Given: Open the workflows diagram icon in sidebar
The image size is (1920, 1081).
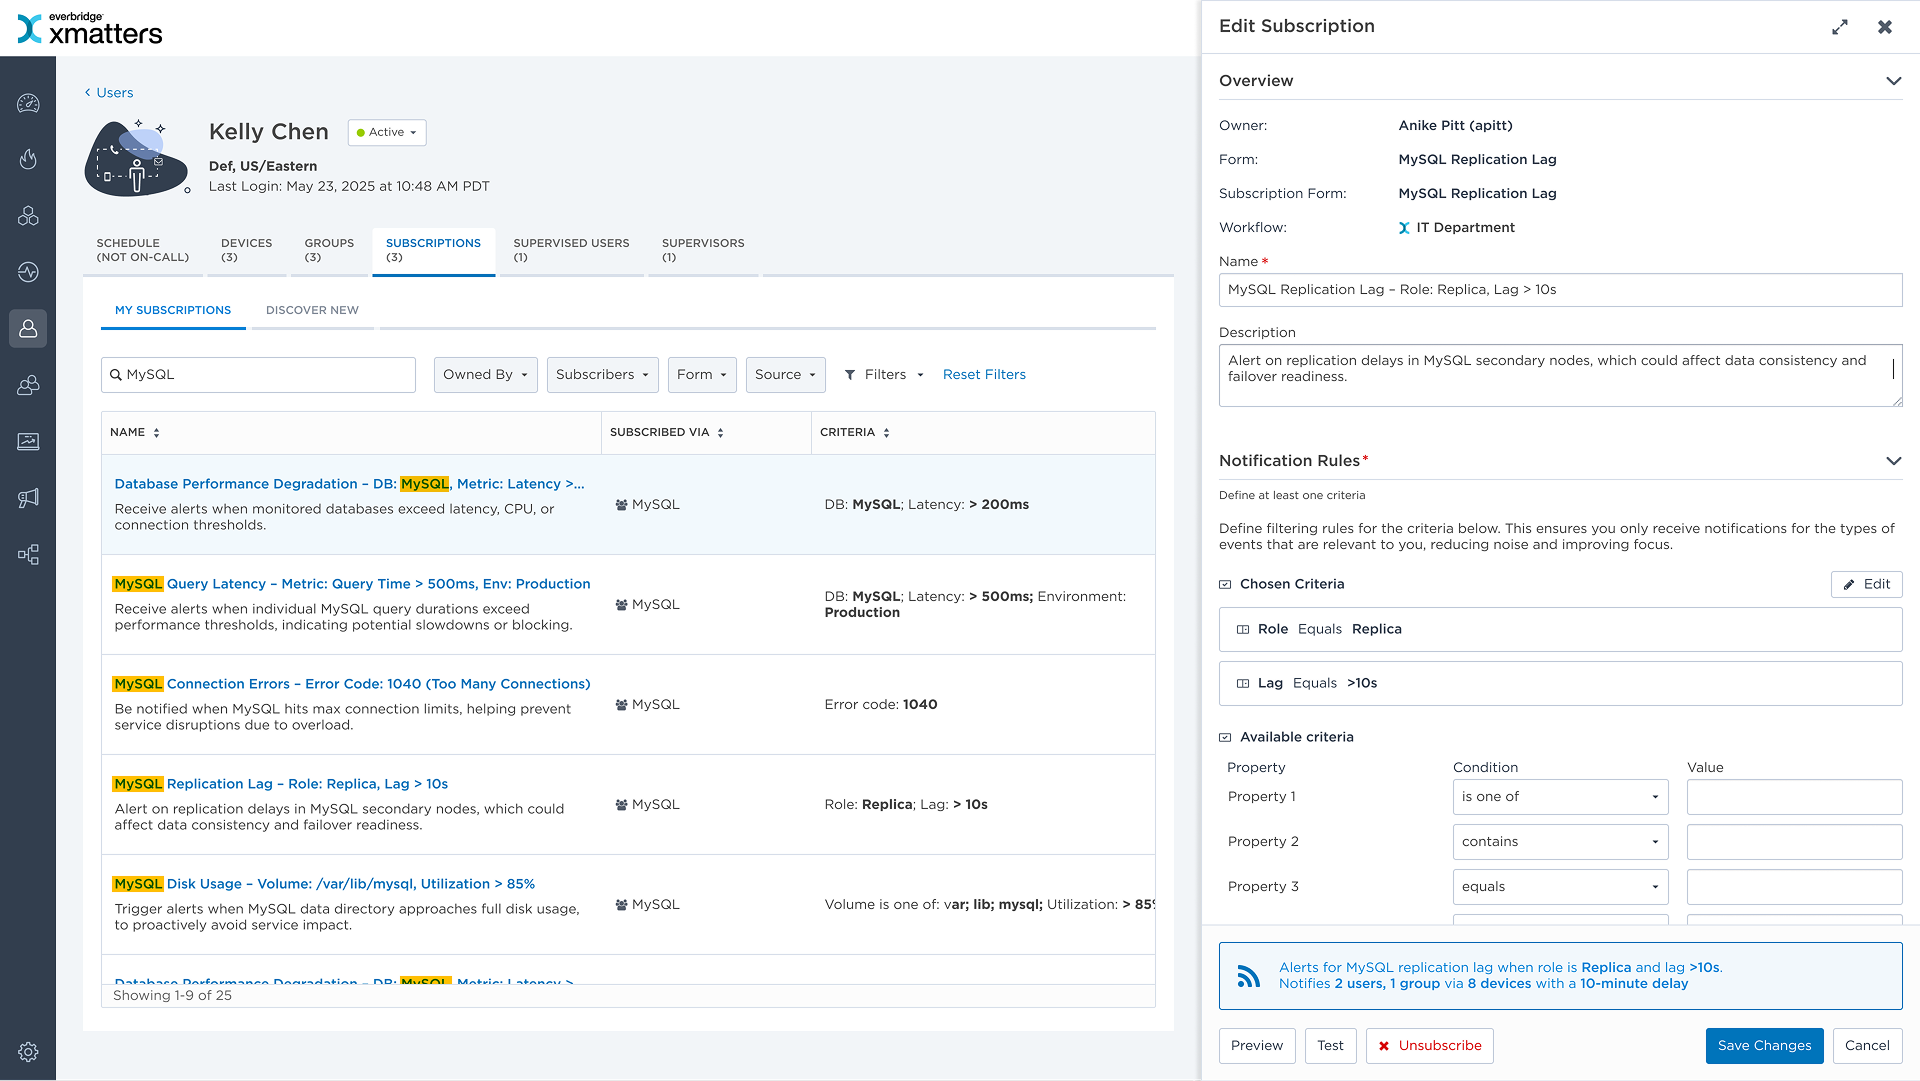Looking at the screenshot, I should (x=28, y=555).
